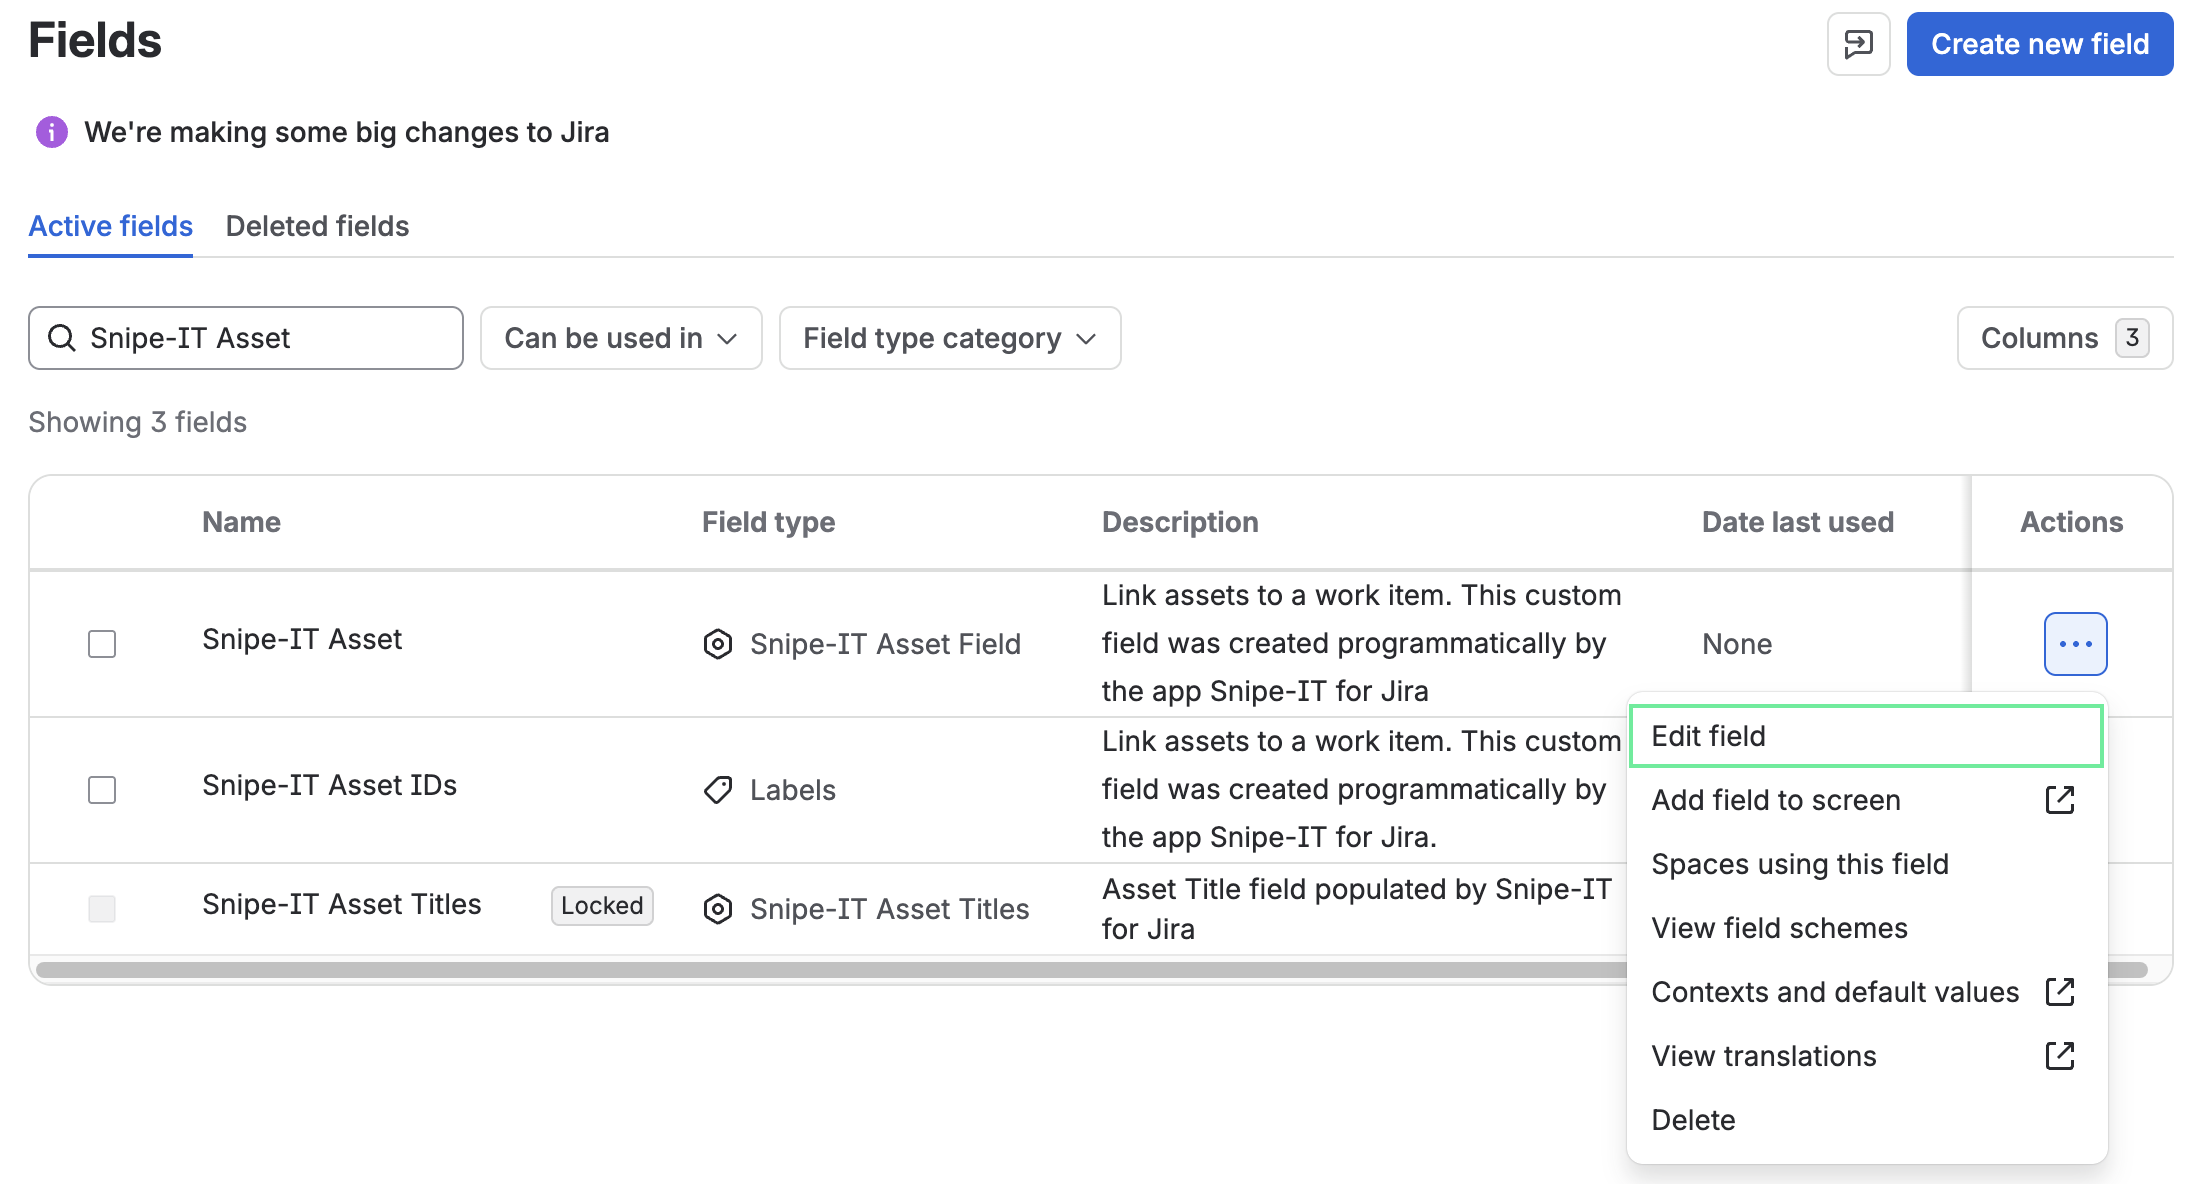Click the feedback icon beside Create new field

(x=1858, y=44)
